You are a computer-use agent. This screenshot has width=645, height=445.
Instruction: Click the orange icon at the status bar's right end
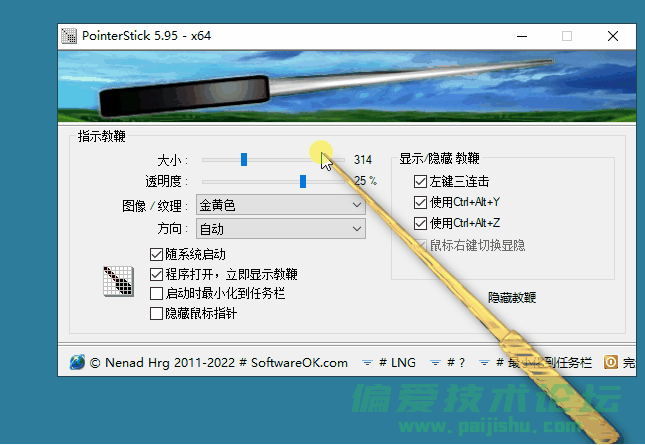point(610,363)
